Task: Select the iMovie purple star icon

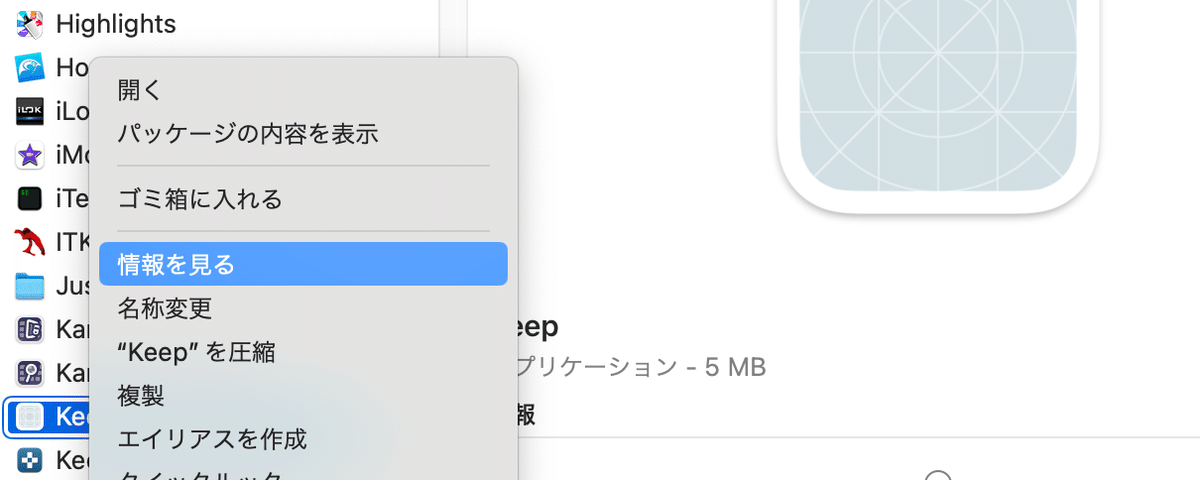Action: (30, 155)
